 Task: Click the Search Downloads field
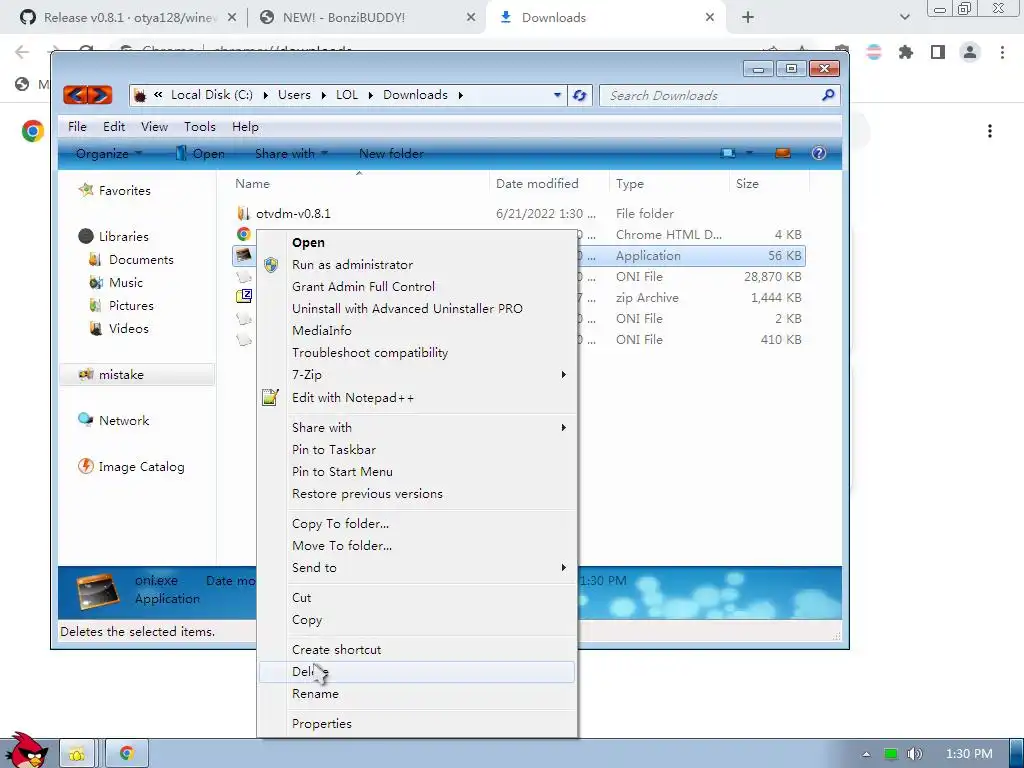point(712,95)
